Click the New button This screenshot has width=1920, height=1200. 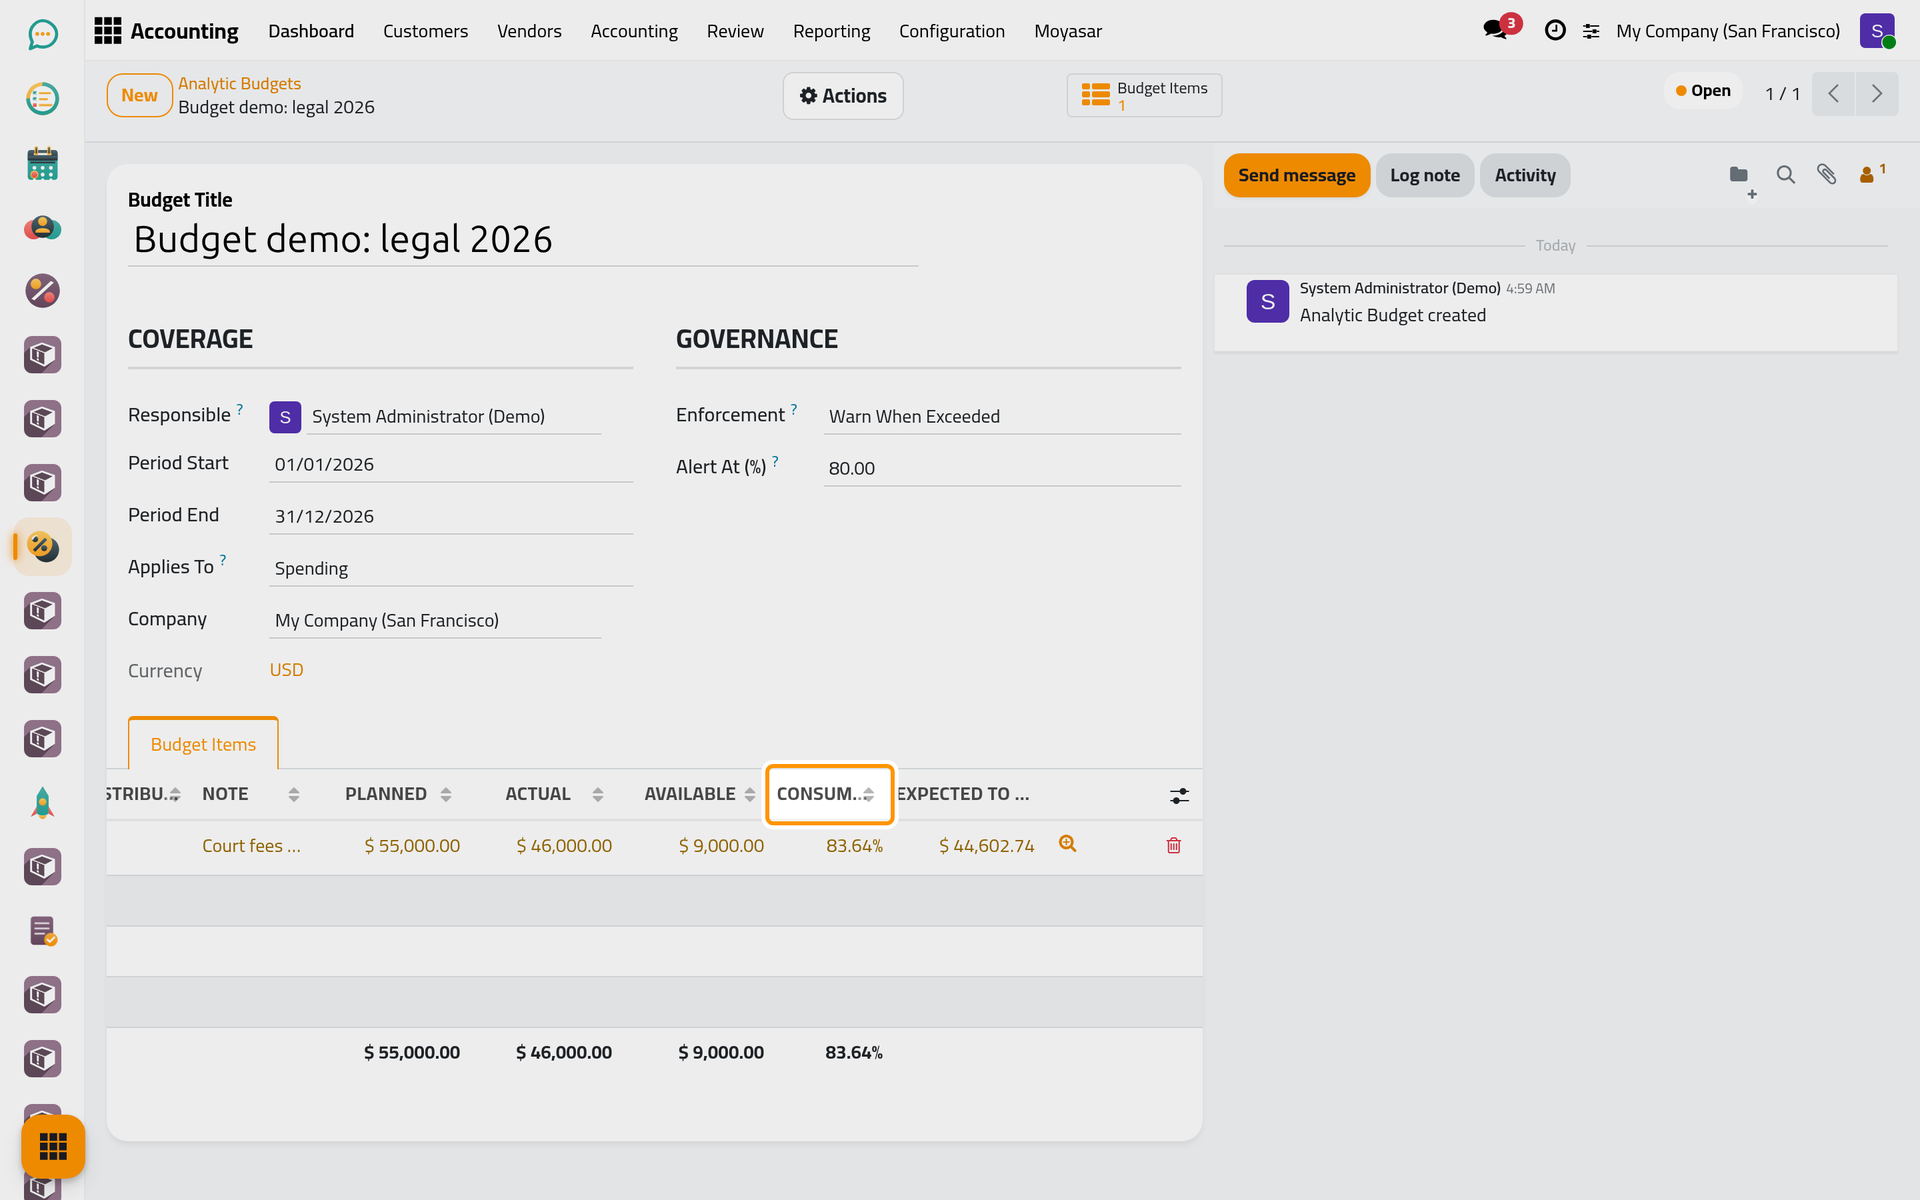pyautogui.click(x=139, y=95)
